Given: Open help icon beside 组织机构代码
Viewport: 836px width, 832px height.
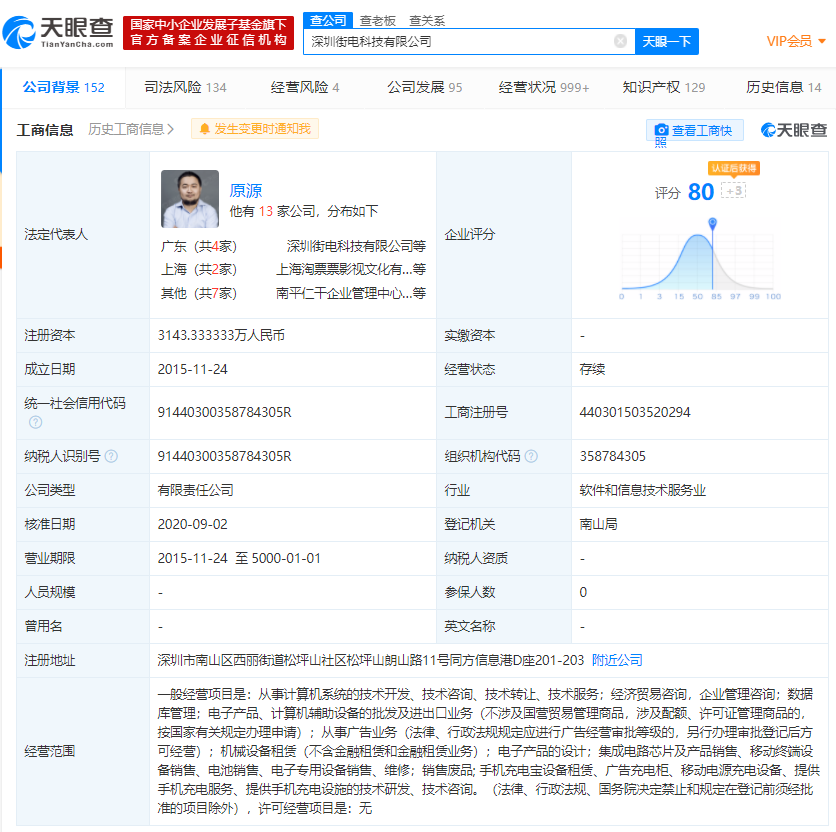Looking at the screenshot, I should [x=531, y=457].
